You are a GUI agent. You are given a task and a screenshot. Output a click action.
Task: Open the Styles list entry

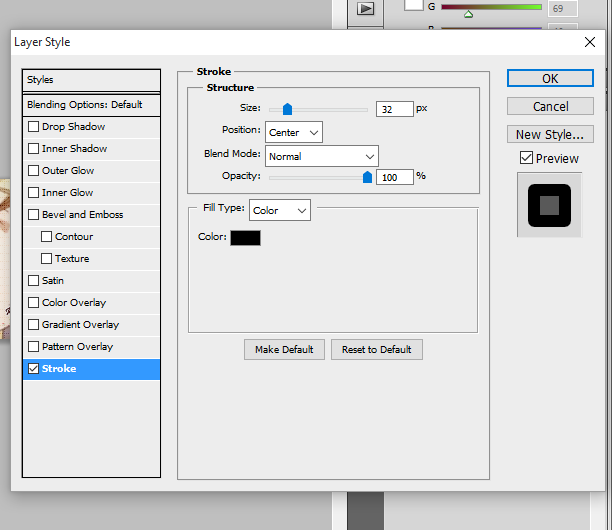[91, 80]
